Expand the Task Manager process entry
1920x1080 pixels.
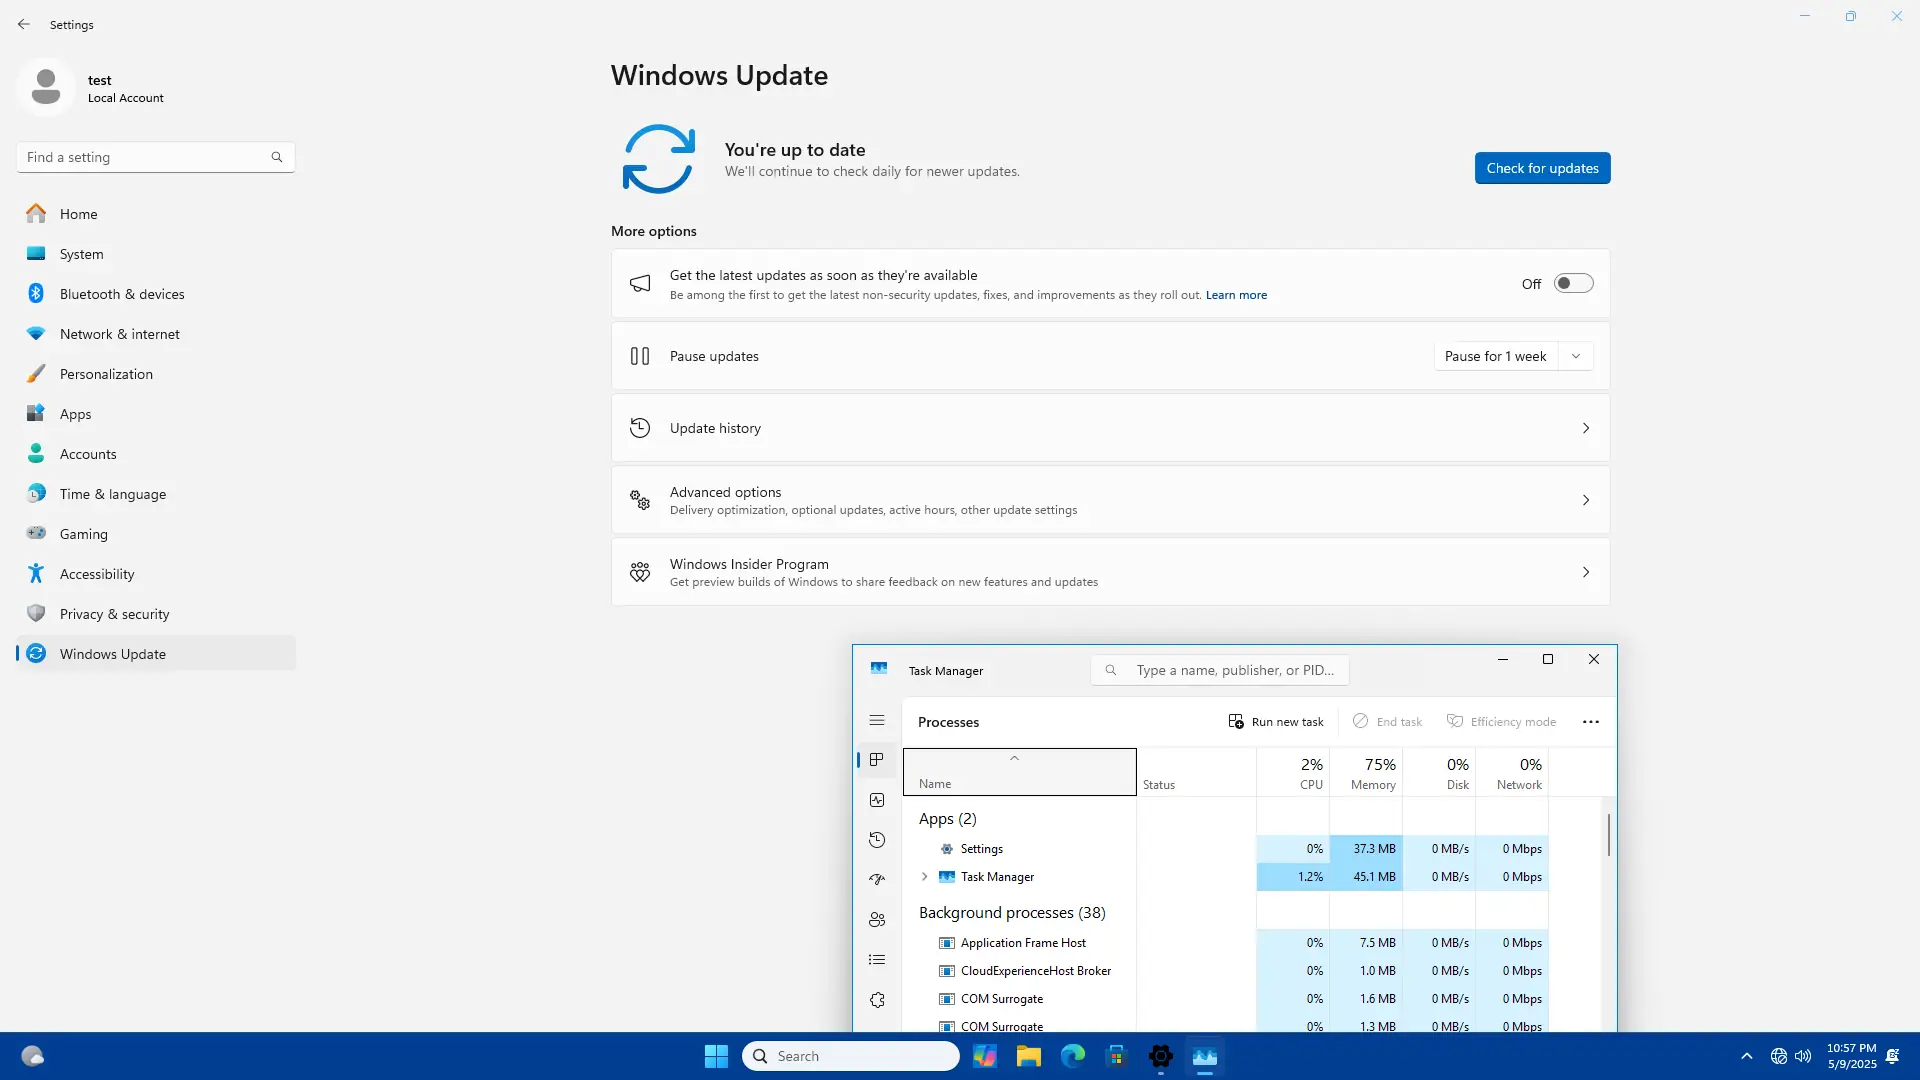click(924, 877)
